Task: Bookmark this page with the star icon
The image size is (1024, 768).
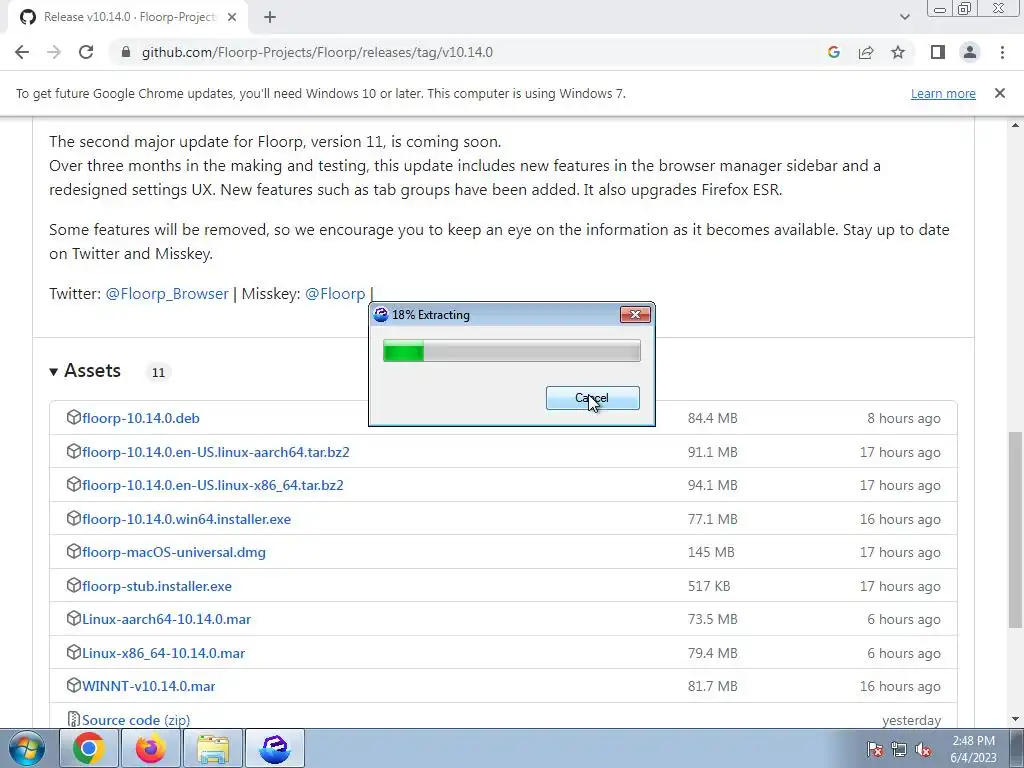Action: pos(898,52)
